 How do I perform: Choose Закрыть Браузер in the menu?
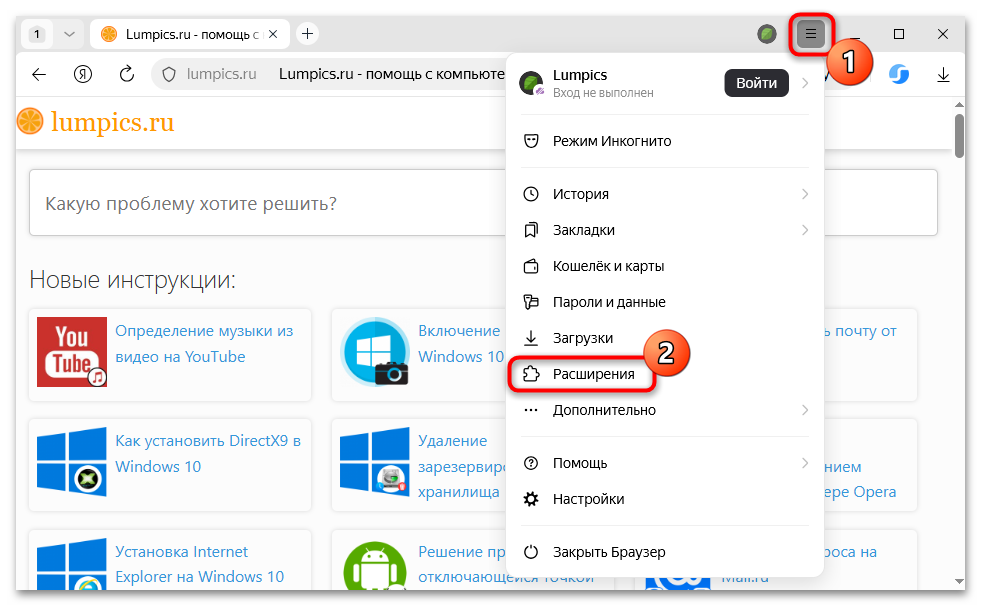click(664, 552)
